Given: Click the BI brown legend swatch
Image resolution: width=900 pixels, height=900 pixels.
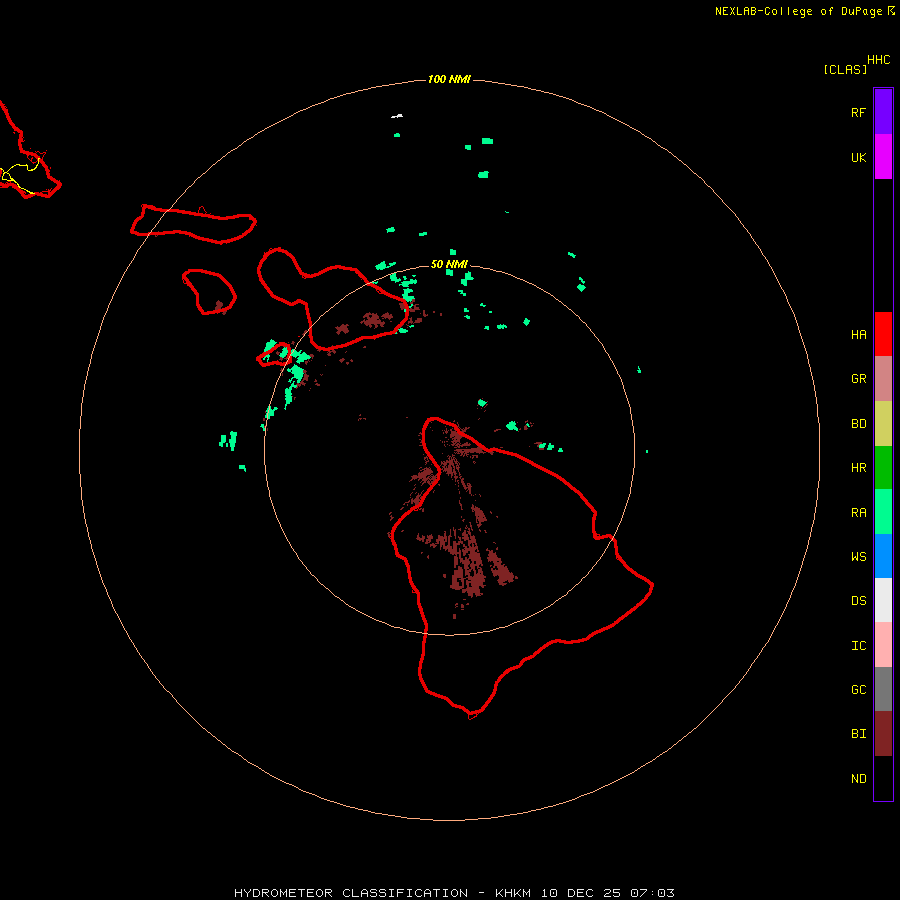Looking at the screenshot, I should [x=883, y=734].
